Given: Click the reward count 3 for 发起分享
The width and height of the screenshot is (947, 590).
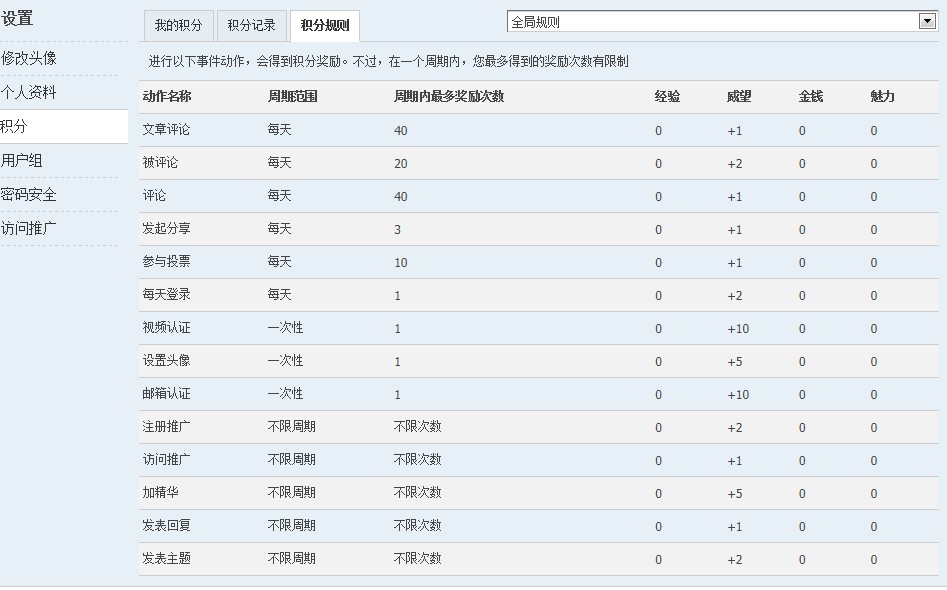Looking at the screenshot, I should pyautogui.click(x=397, y=229).
